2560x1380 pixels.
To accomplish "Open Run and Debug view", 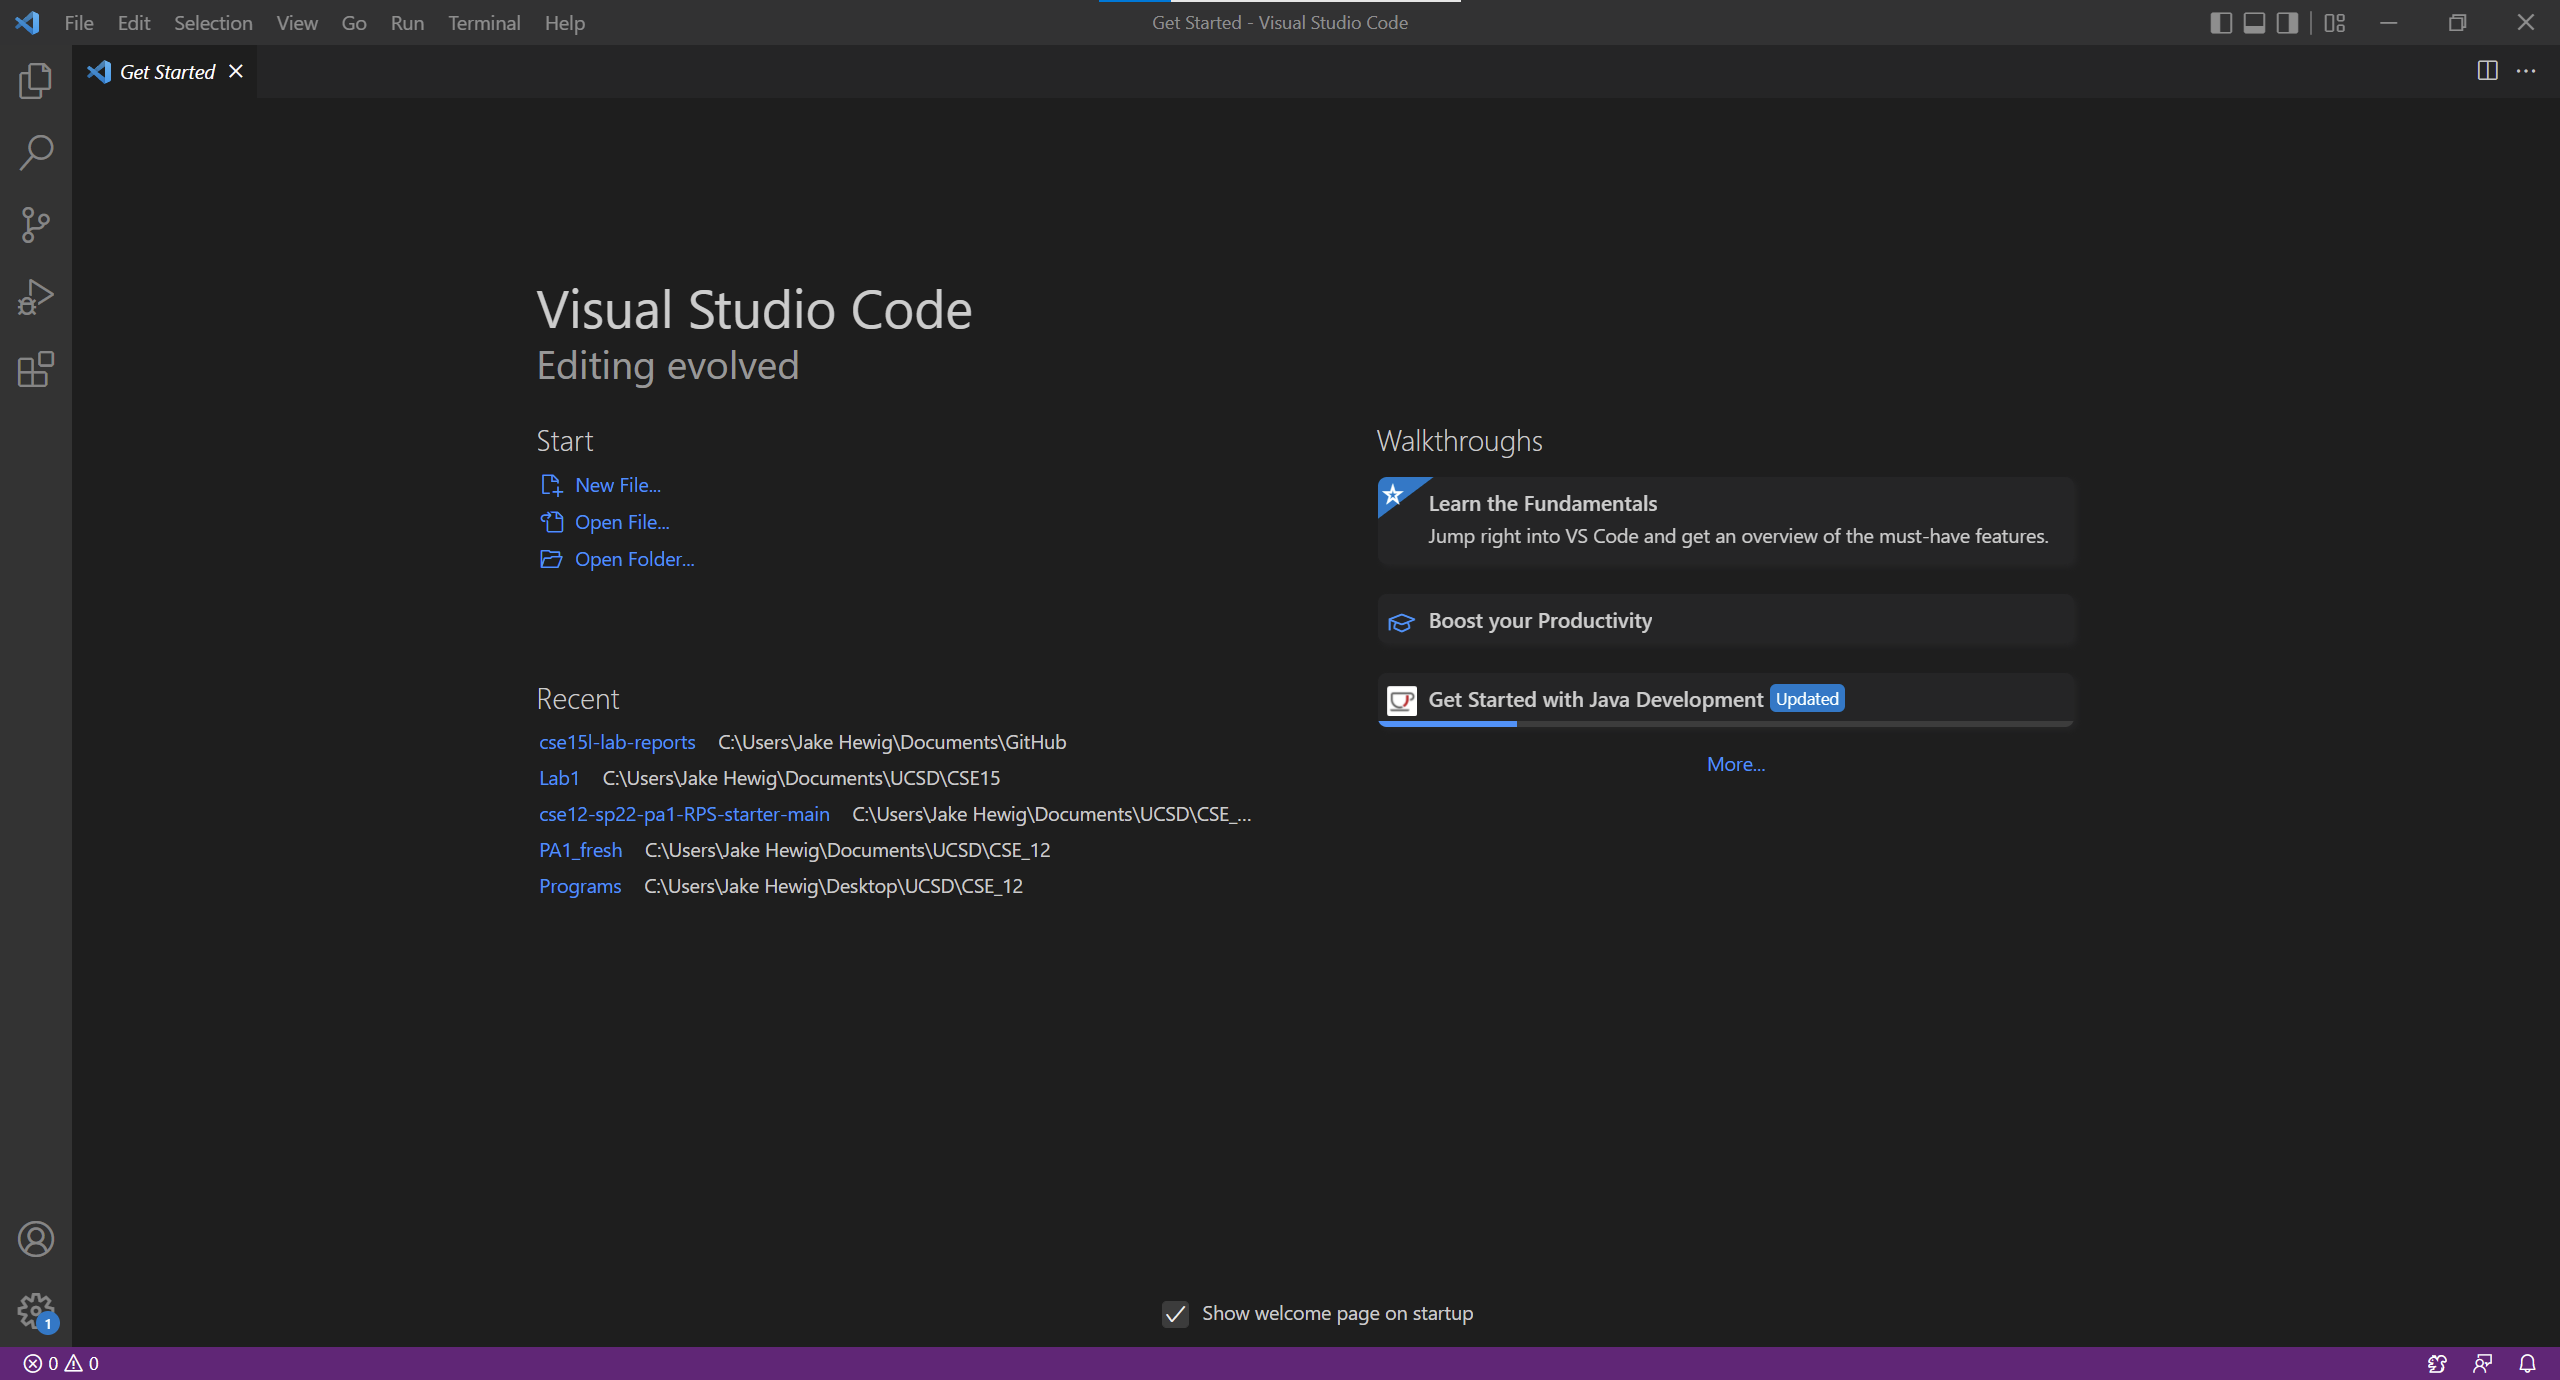I will [35, 297].
